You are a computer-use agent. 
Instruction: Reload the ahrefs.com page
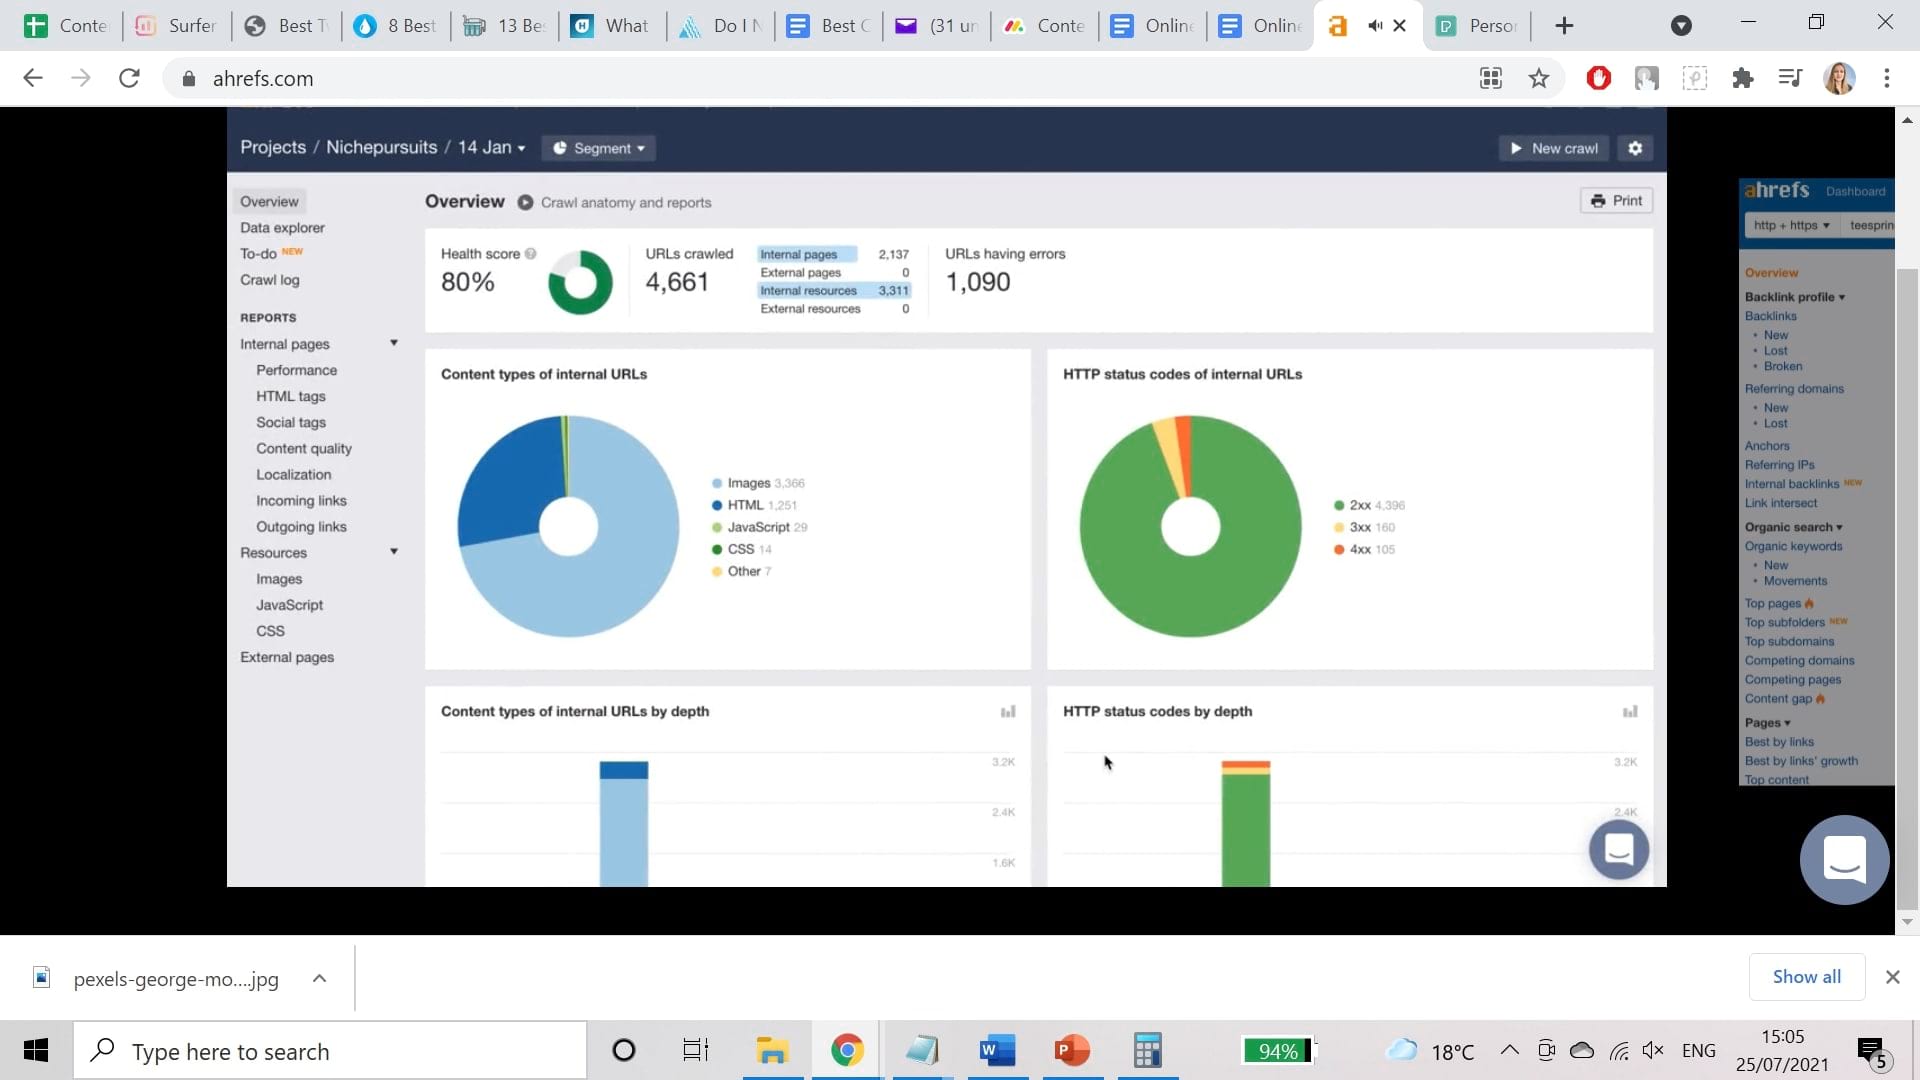click(x=129, y=78)
